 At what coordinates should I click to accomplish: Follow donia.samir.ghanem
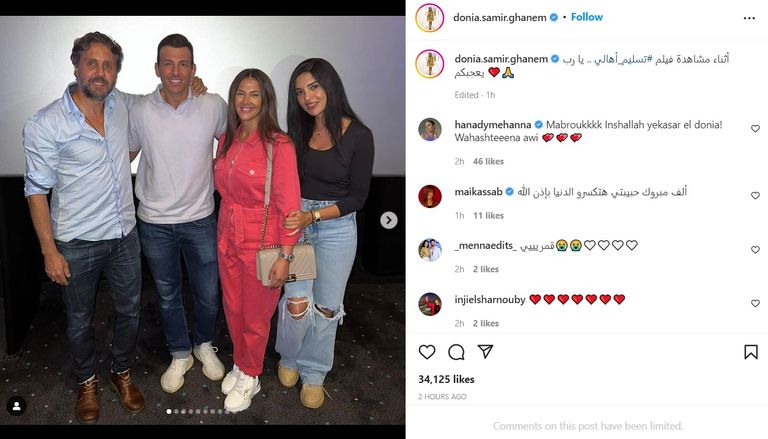coord(586,17)
